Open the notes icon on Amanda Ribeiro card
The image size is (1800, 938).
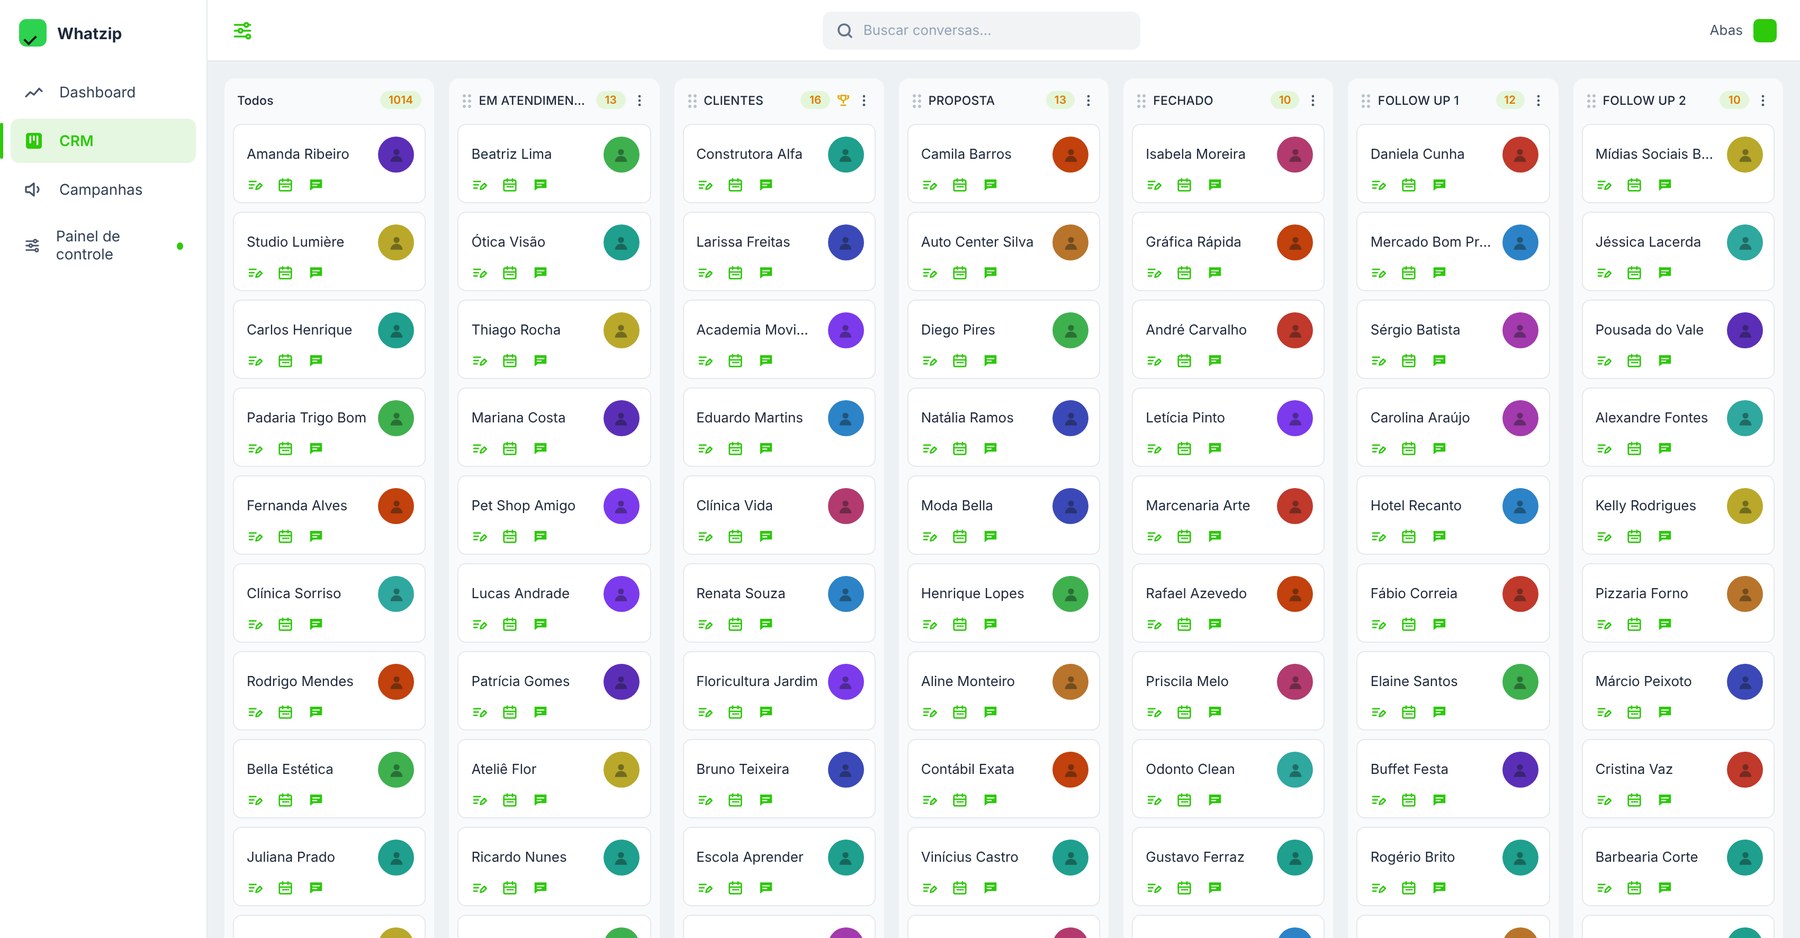[x=255, y=185]
